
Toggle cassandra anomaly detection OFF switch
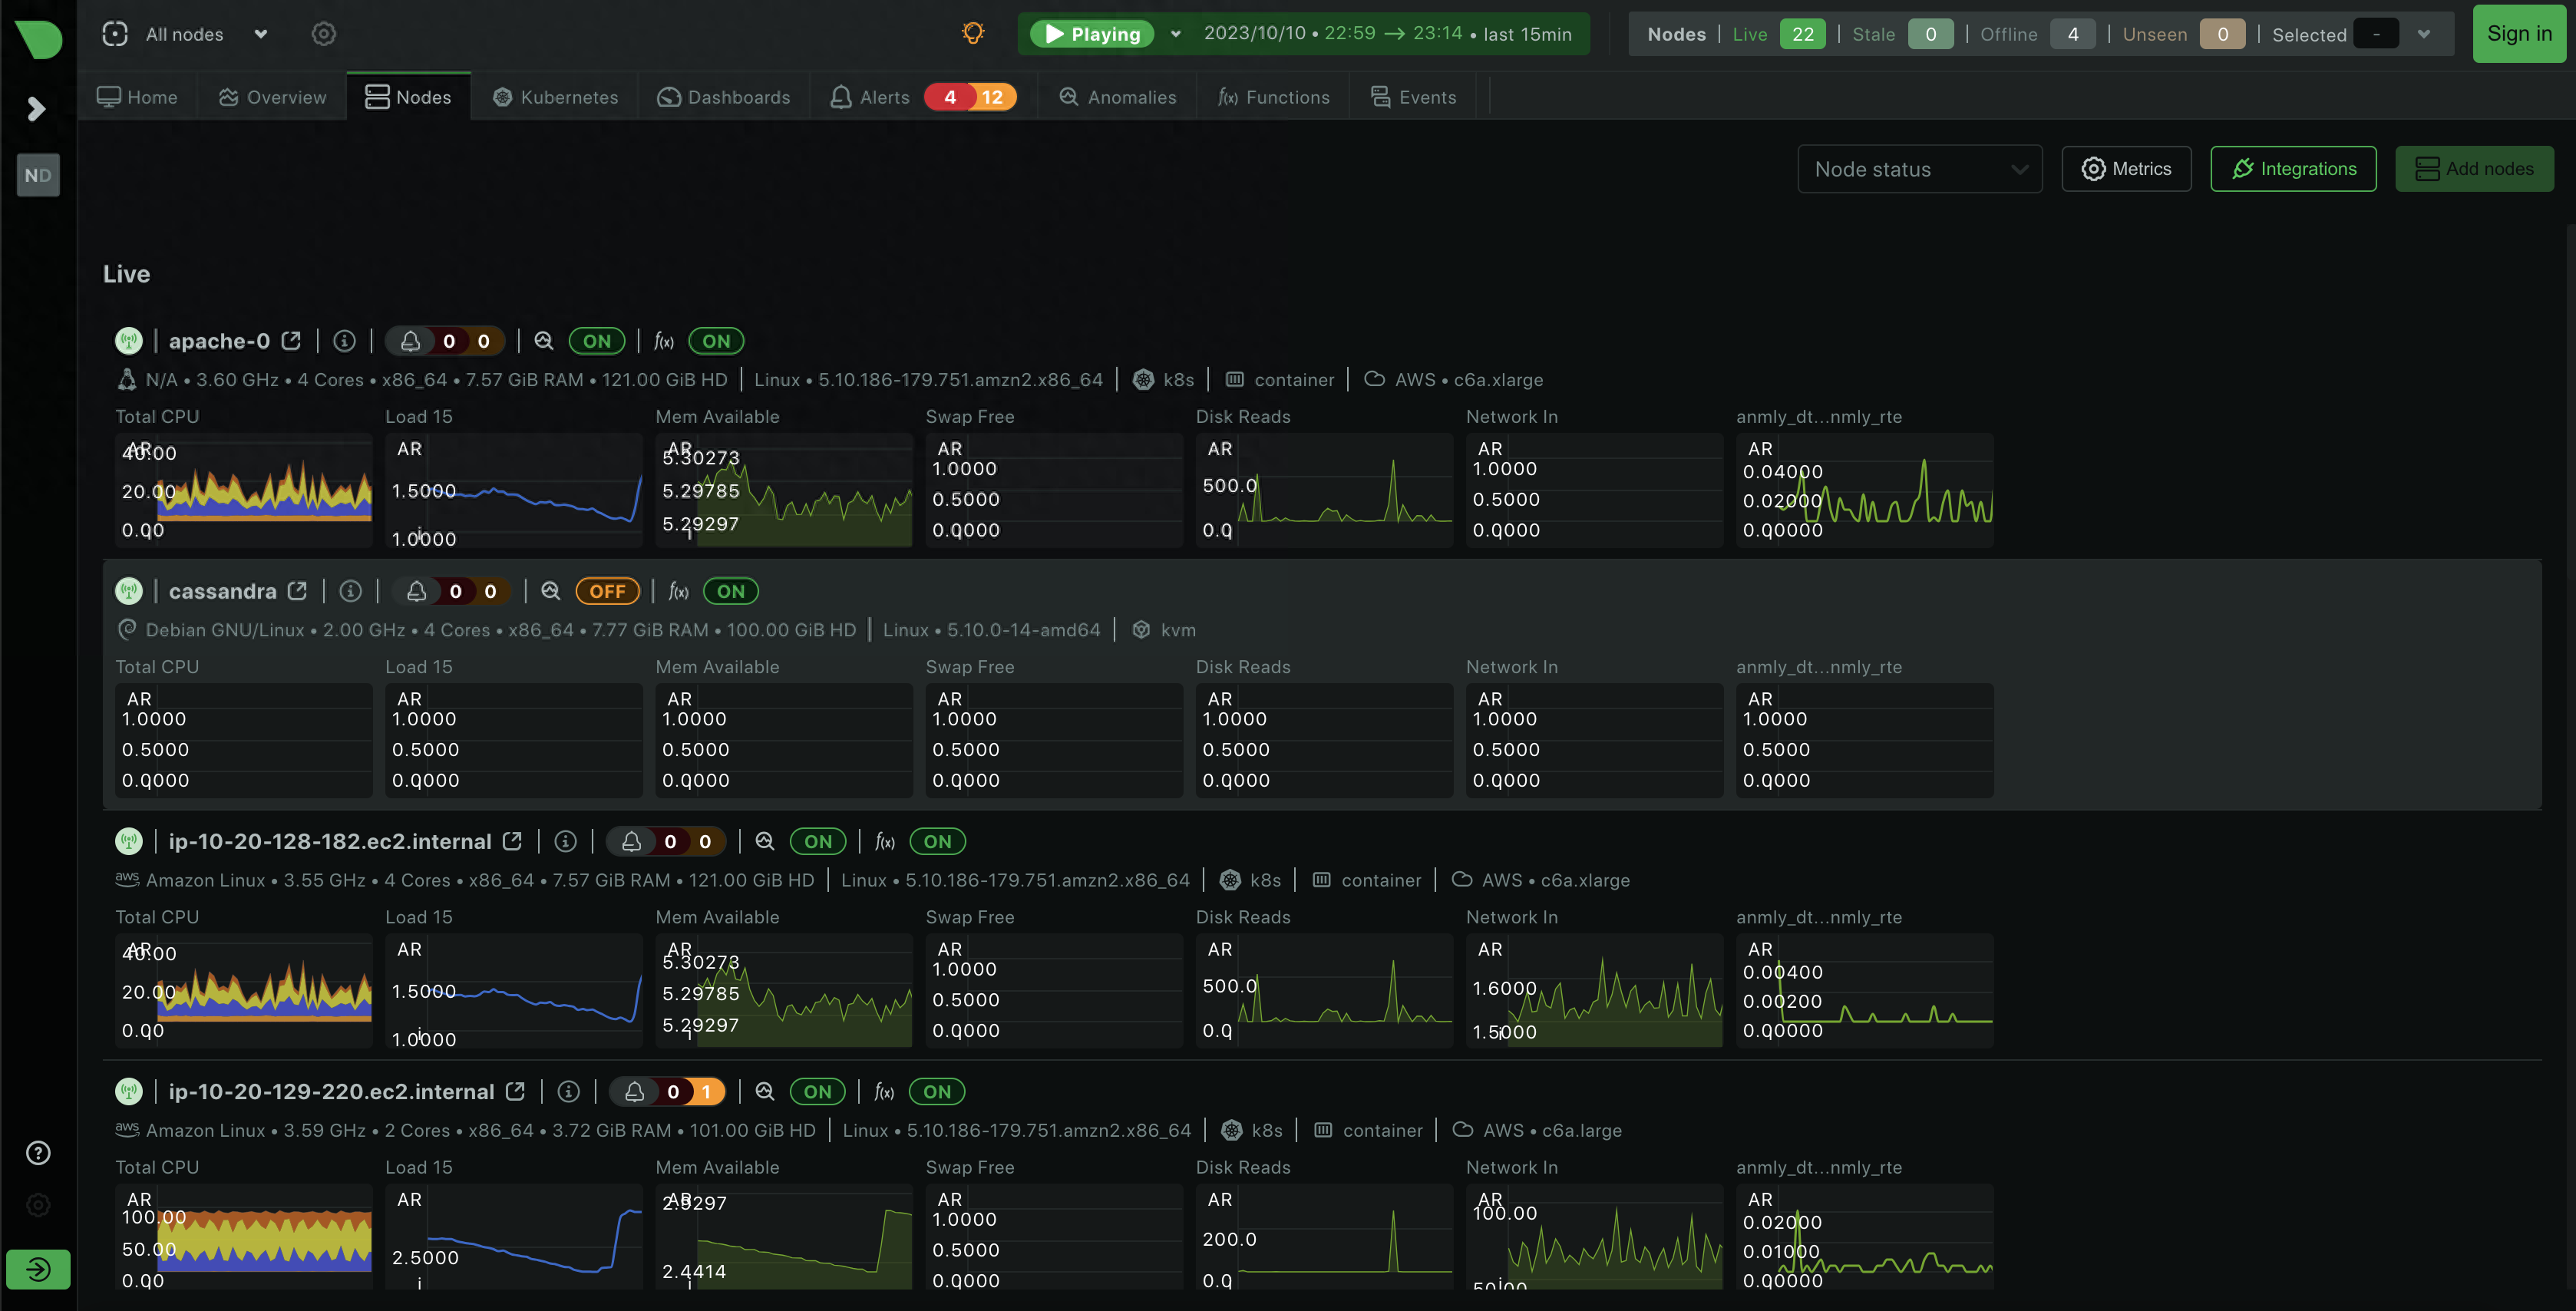pos(607,591)
